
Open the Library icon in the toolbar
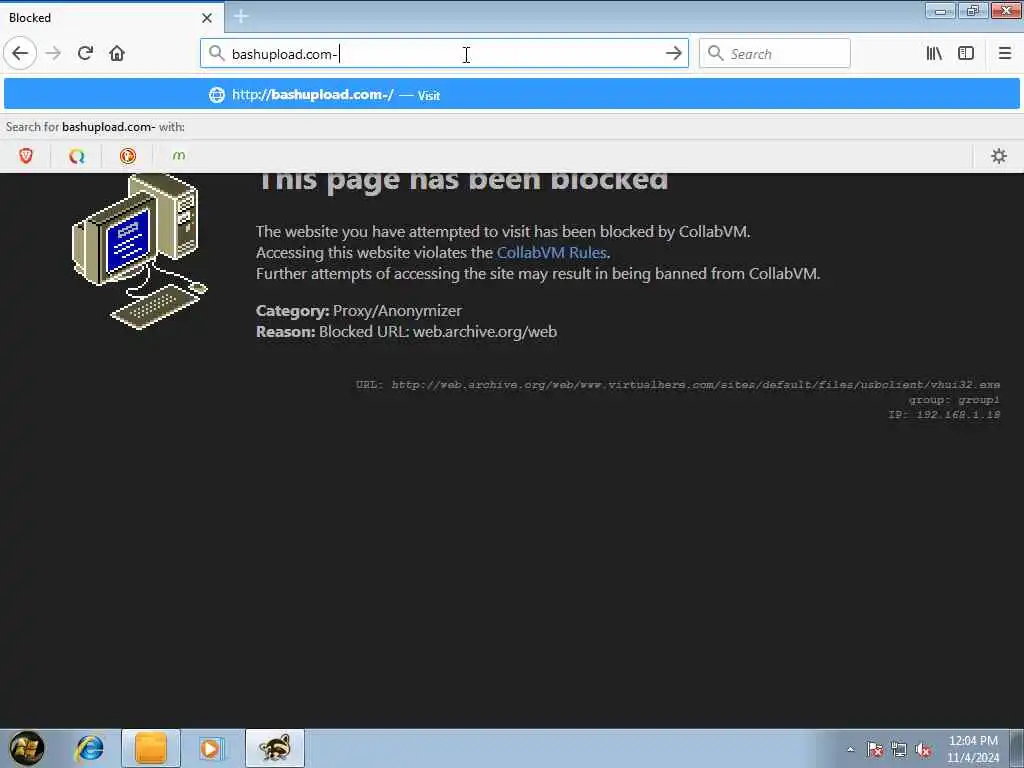934,54
